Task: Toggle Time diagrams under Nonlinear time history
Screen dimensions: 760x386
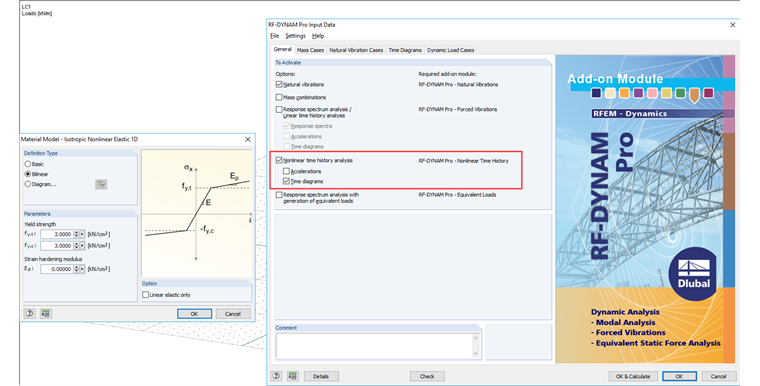Action: click(286, 181)
